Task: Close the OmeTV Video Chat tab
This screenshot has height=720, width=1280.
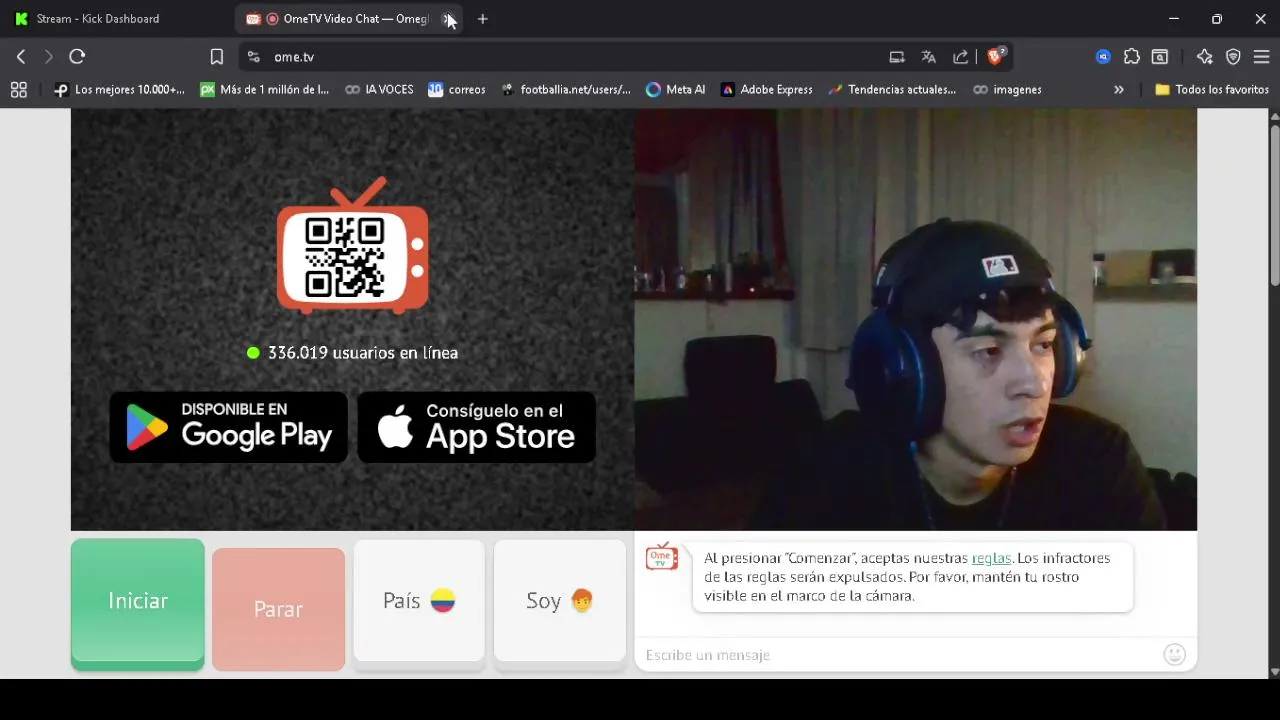Action: click(448, 19)
